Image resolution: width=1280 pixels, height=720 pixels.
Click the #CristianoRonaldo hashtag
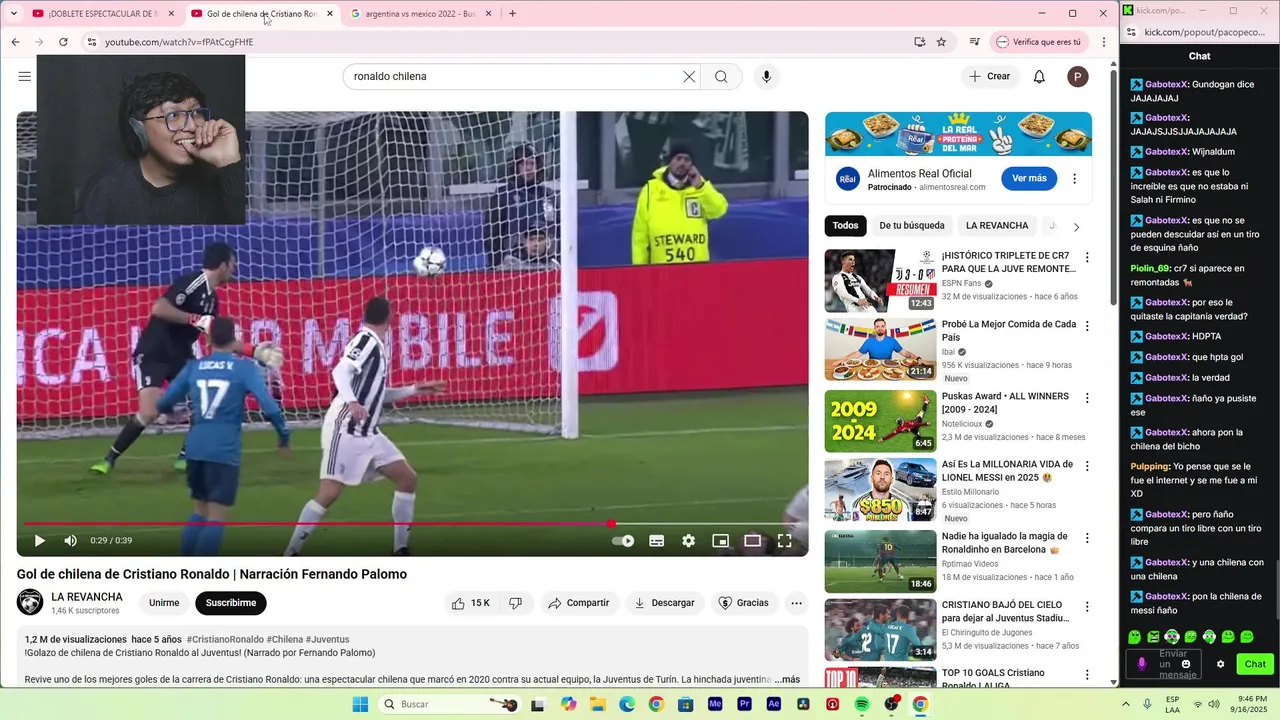coord(225,640)
